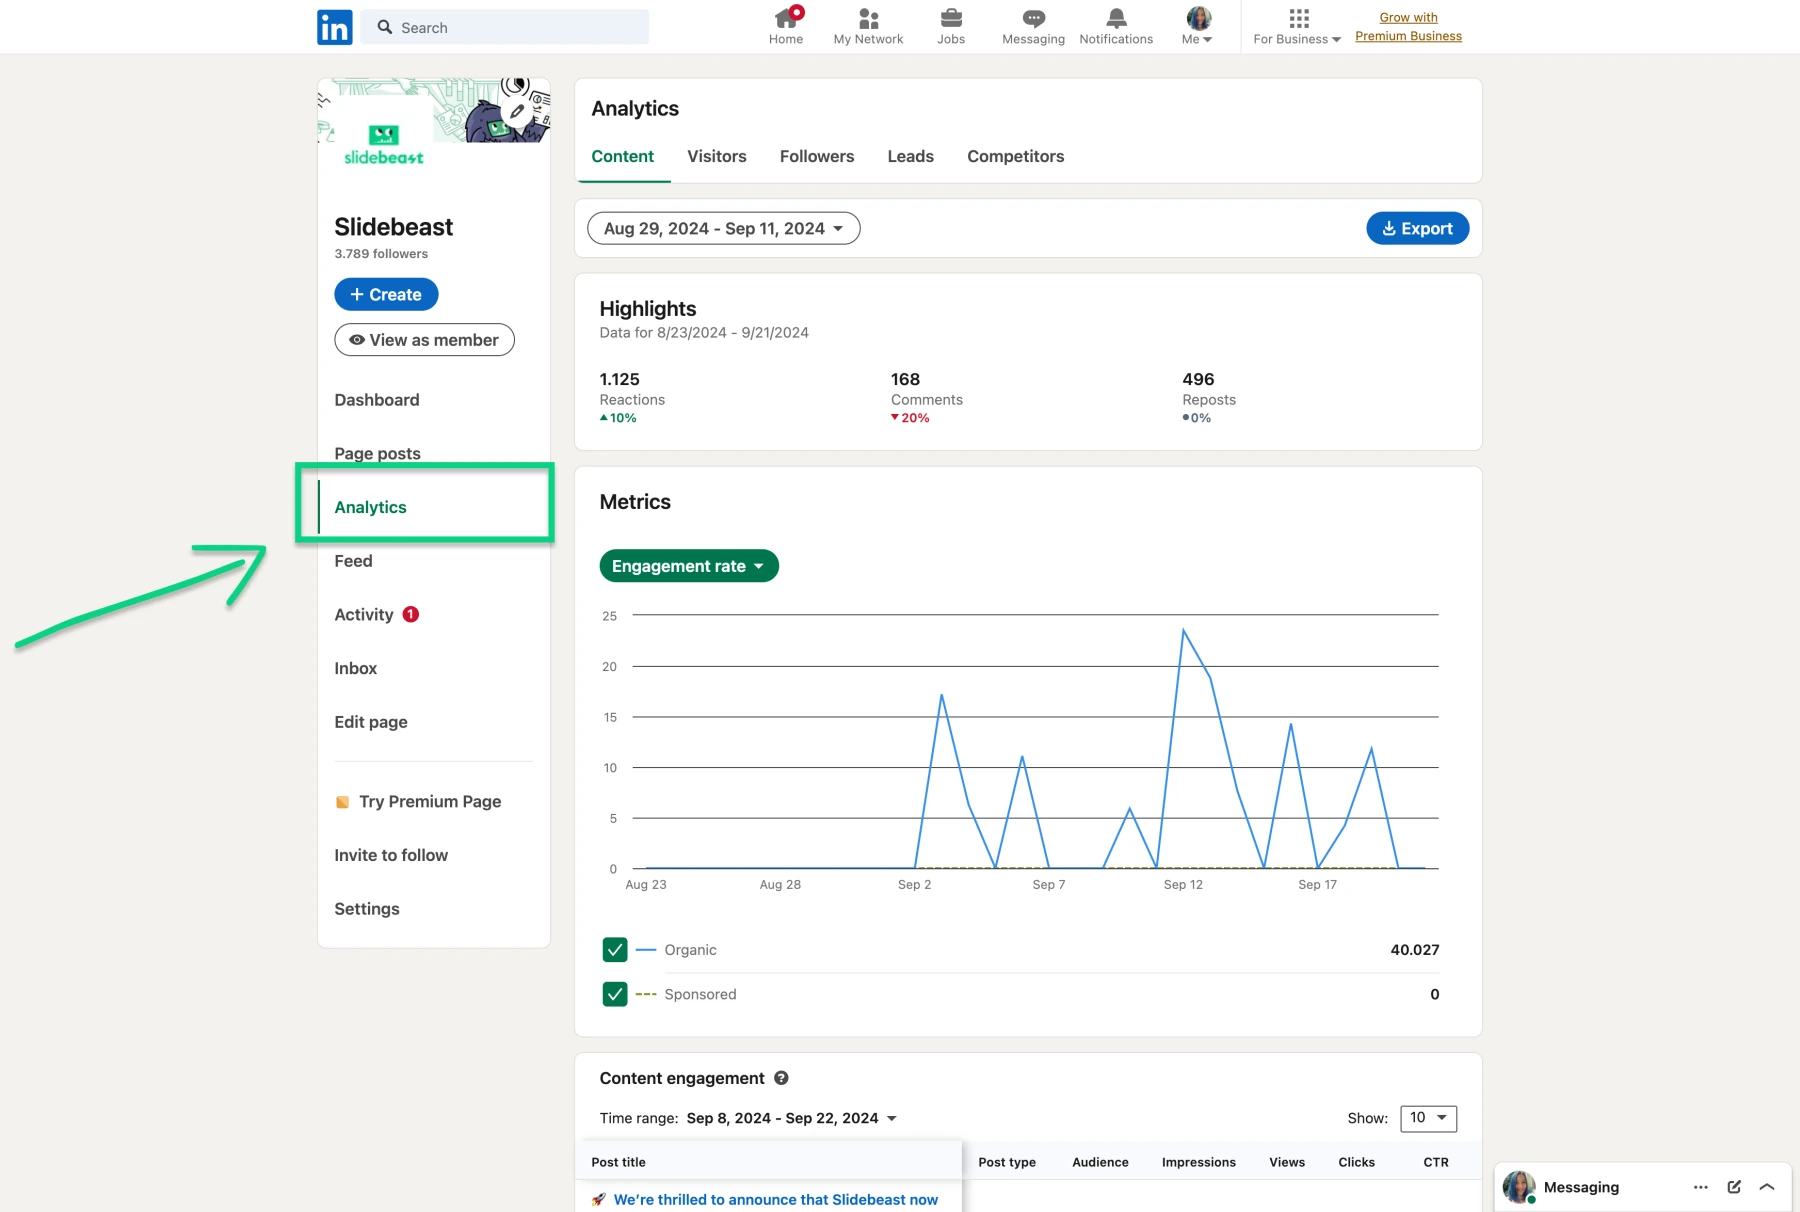Viewport: 1800px width, 1212px height.
Task: Collapse the Messaging panel chevron
Action: pos(1767,1187)
